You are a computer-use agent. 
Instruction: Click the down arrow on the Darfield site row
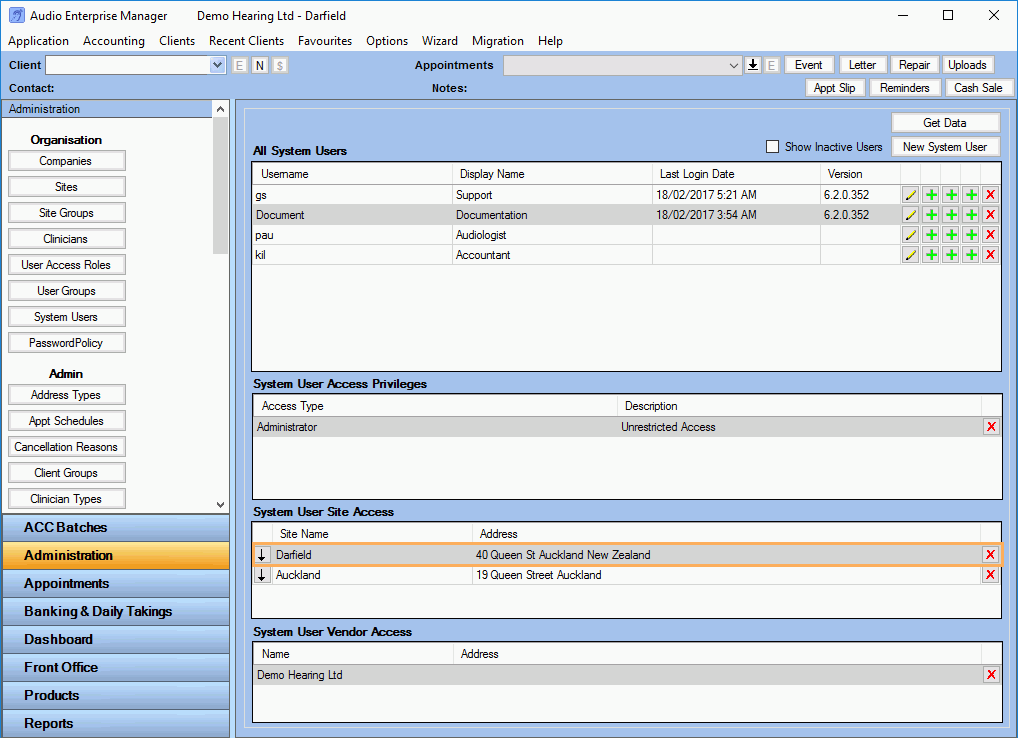262,554
